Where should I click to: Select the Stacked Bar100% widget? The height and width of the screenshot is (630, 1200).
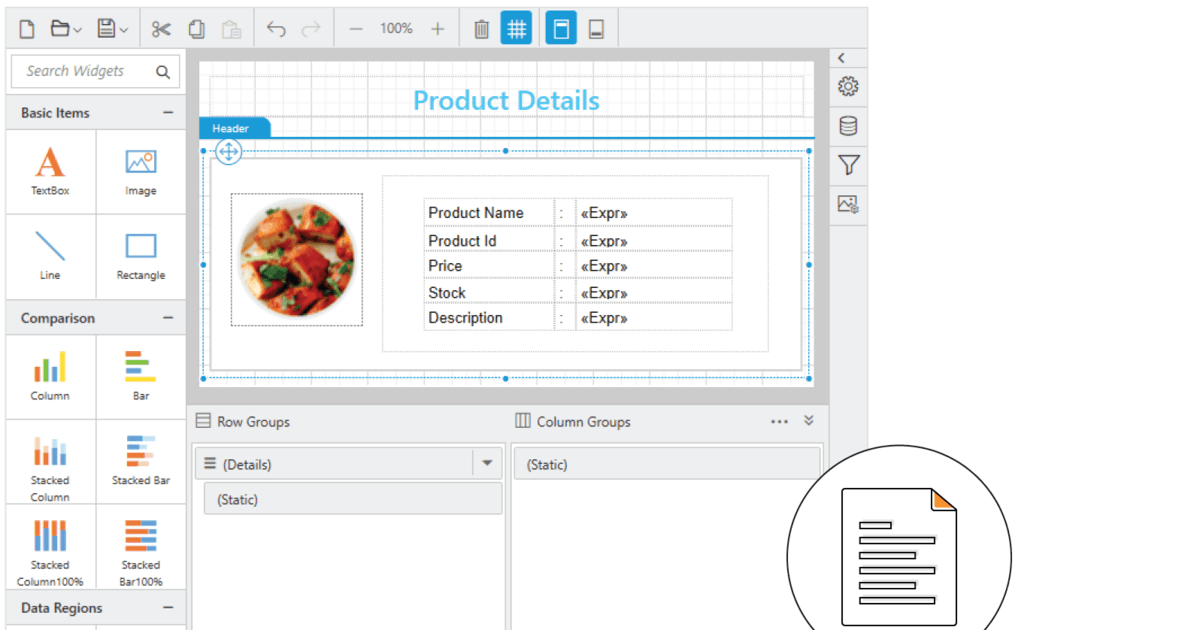point(141,546)
